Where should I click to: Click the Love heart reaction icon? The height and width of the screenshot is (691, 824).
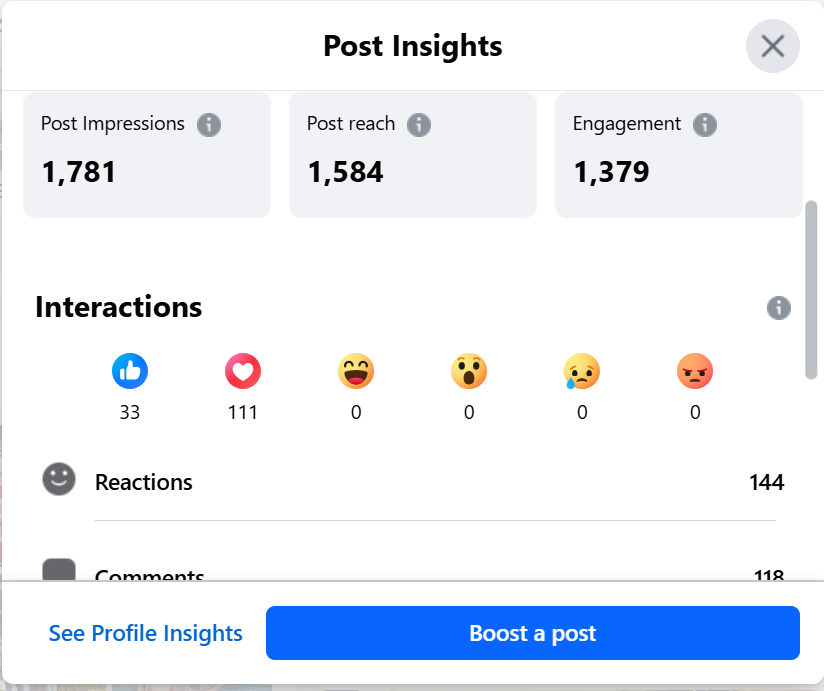tap(243, 372)
